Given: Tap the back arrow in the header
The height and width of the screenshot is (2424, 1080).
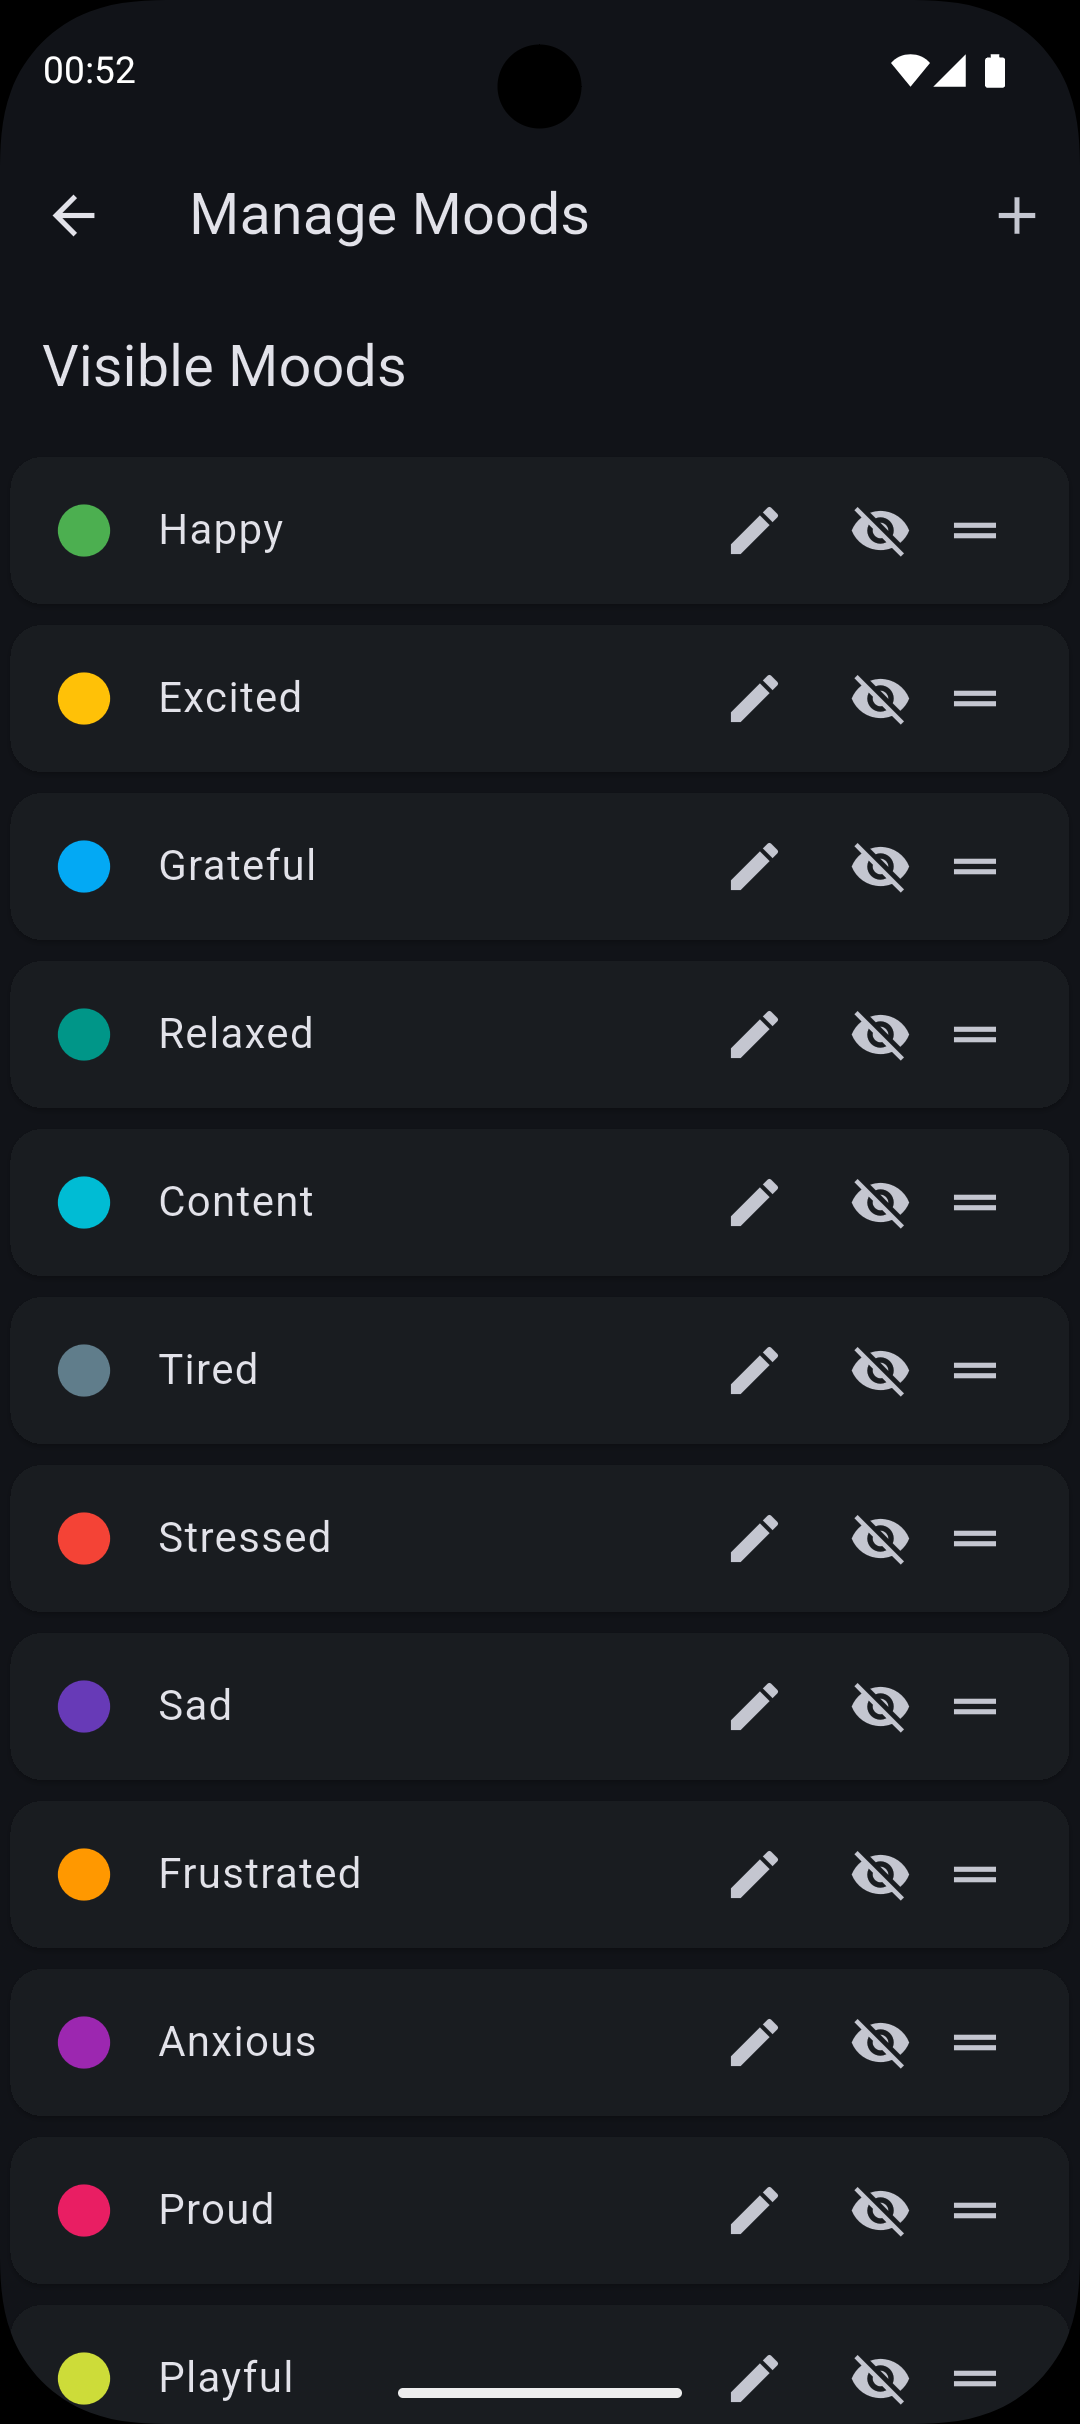Looking at the screenshot, I should (x=74, y=215).
